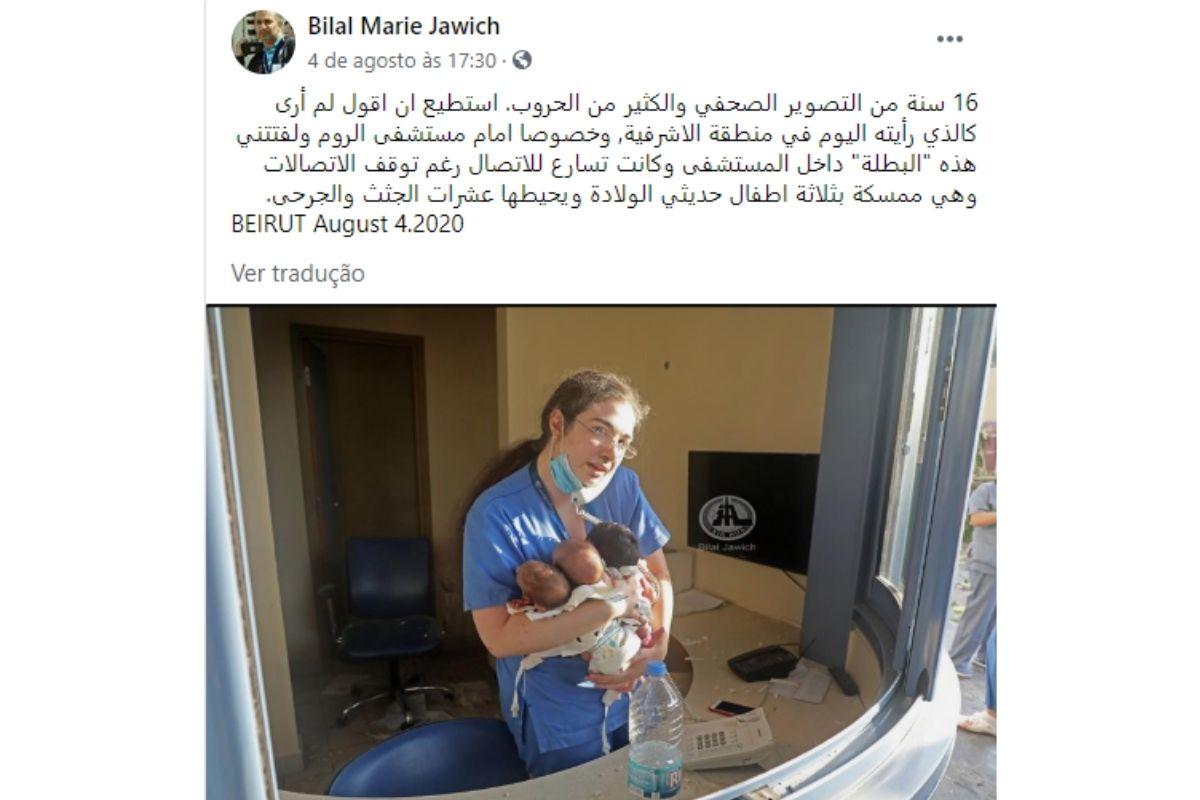Open Bilal Marie Jawich's profile picture

click(263, 42)
